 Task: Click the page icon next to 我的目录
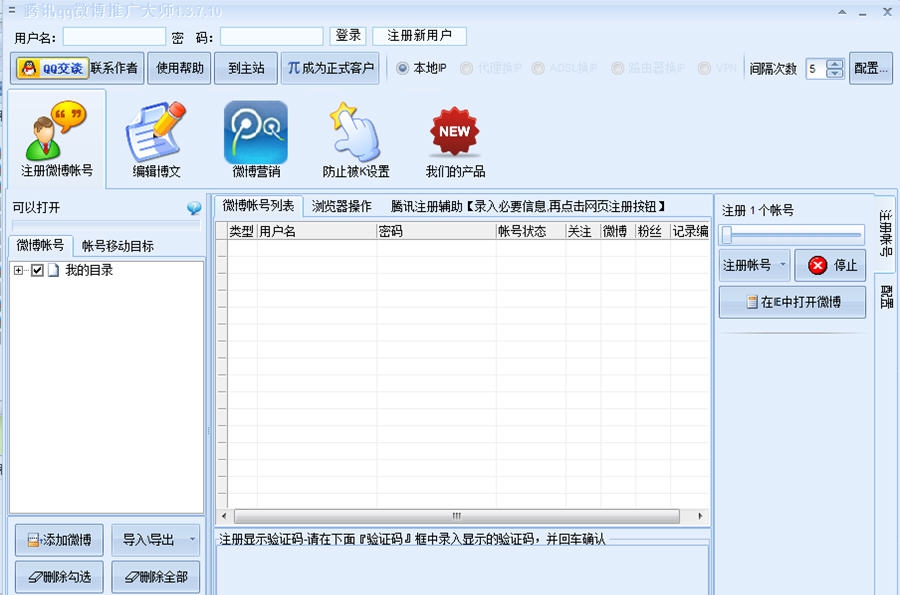click(x=53, y=270)
